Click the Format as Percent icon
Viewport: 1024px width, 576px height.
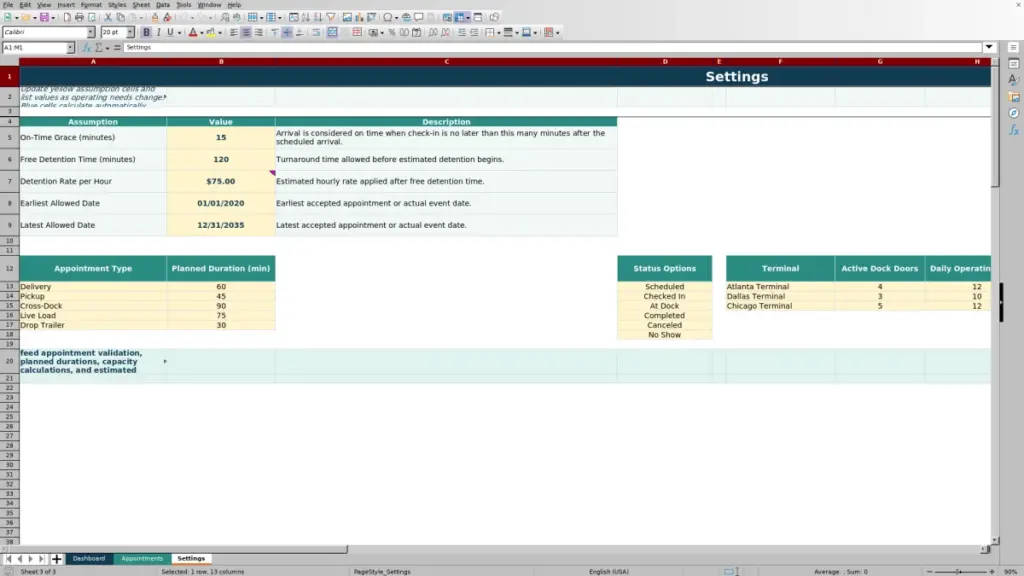pyautogui.click(x=392, y=32)
